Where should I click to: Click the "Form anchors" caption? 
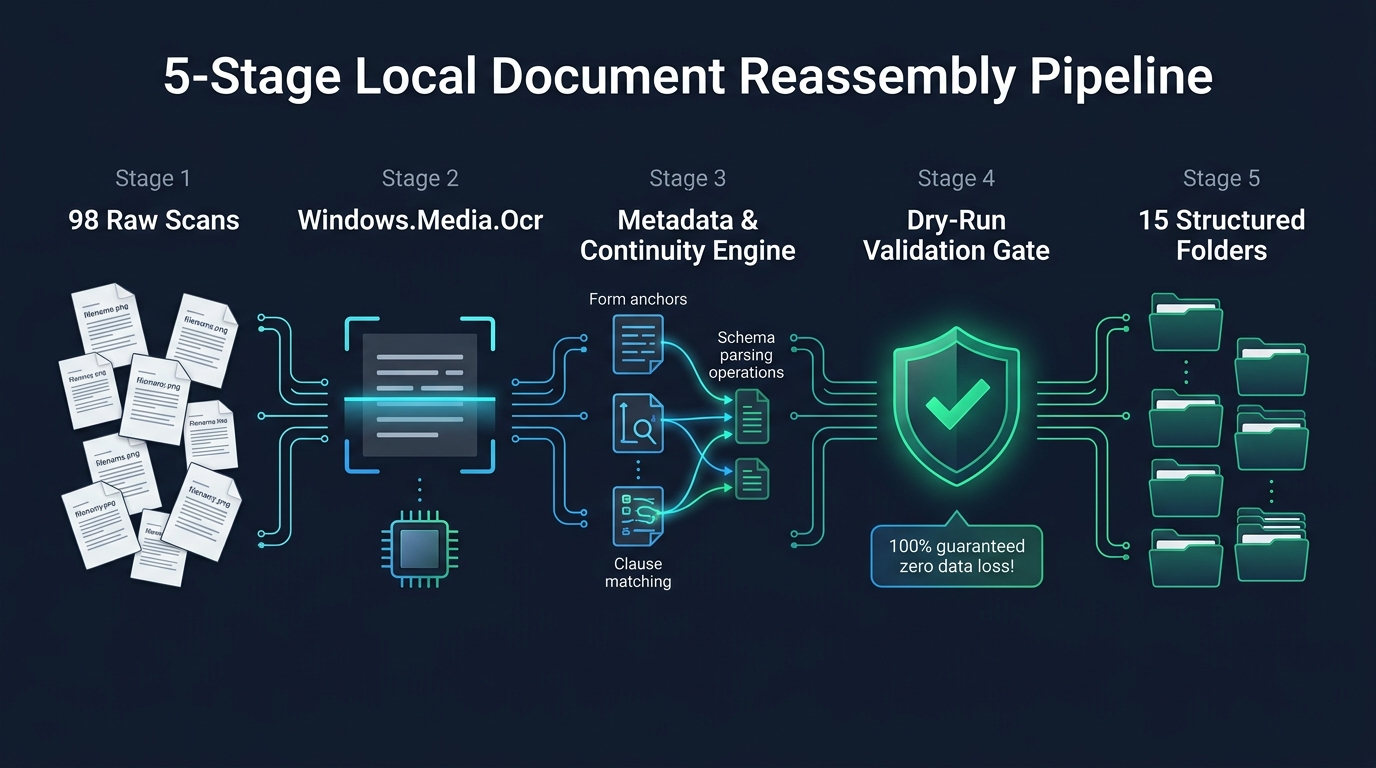(638, 299)
